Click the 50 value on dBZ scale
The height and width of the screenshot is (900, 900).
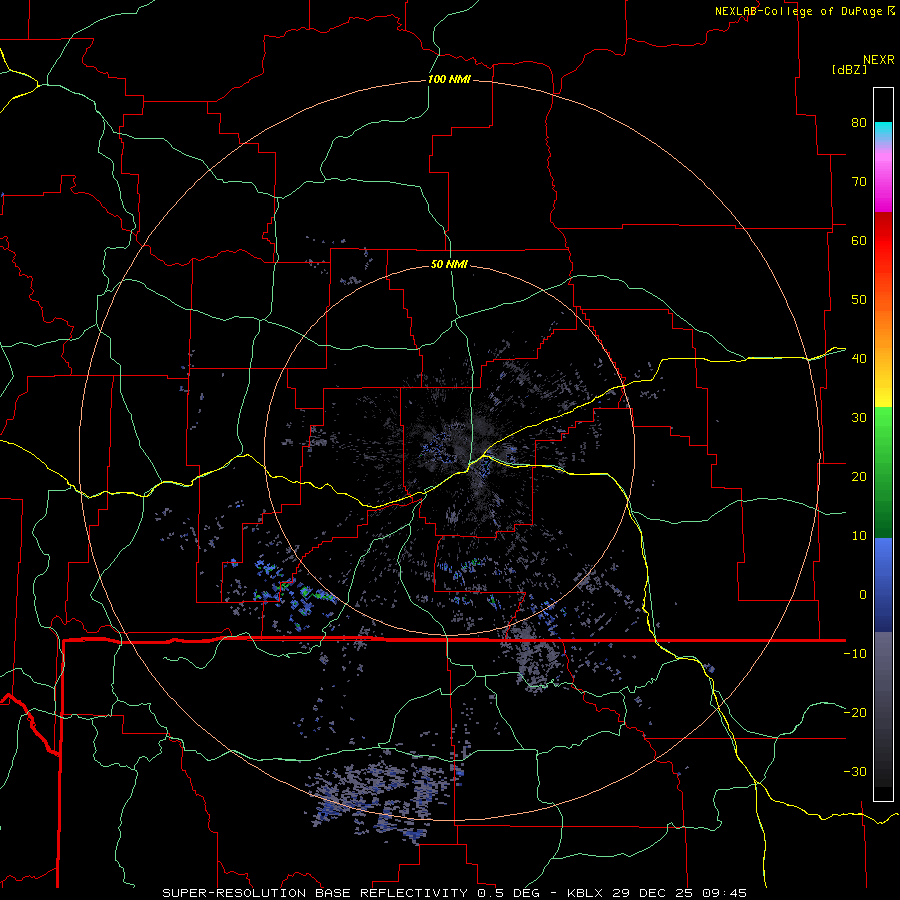pos(859,300)
